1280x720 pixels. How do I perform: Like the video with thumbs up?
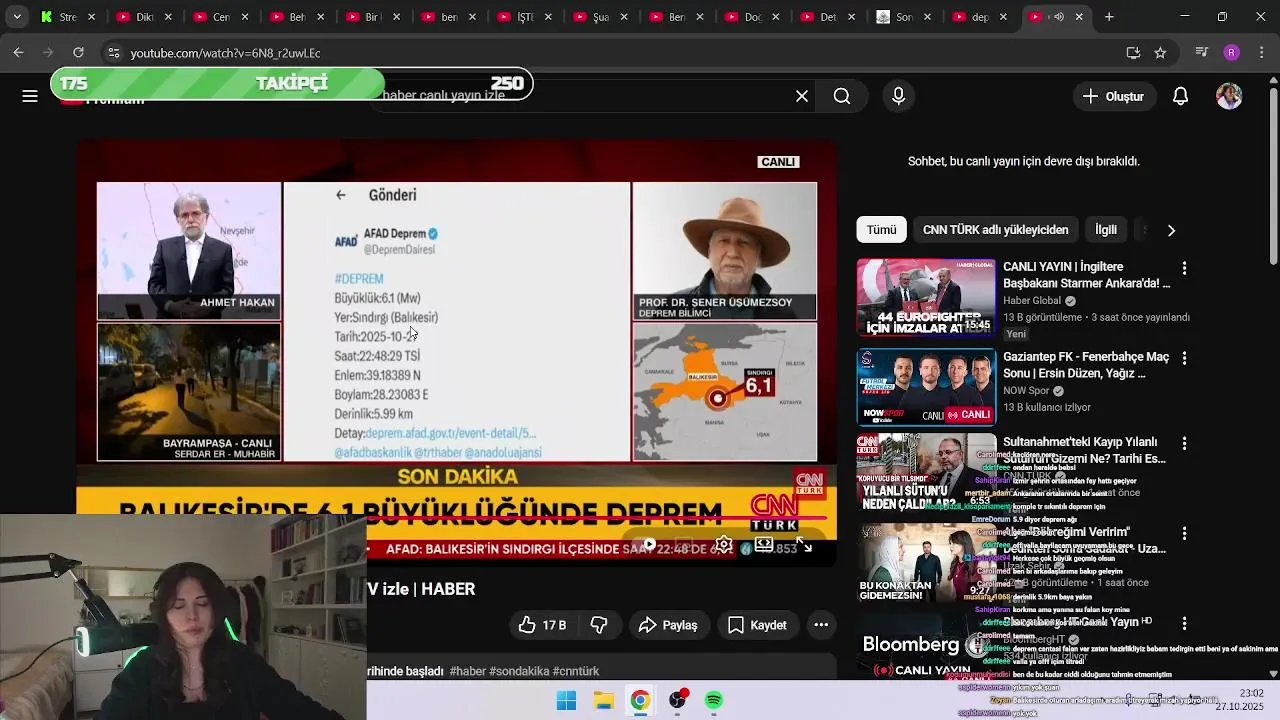[x=542, y=625]
